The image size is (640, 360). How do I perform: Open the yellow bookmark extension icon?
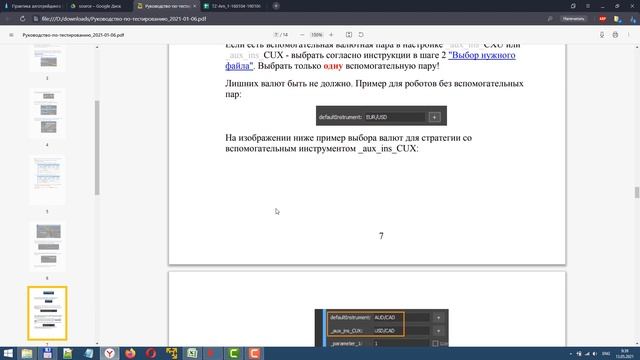point(617,19)
